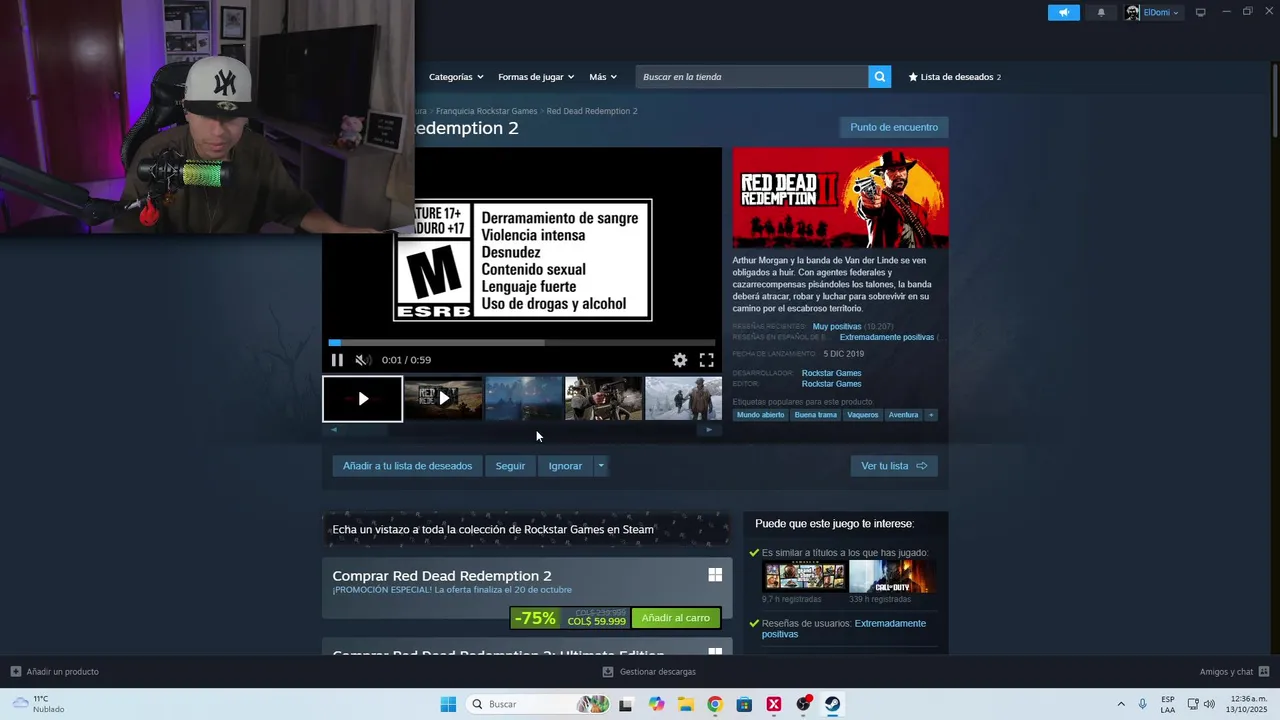
Task: Open Microsoft Store from the taskbar
Action: coord(744,704)
